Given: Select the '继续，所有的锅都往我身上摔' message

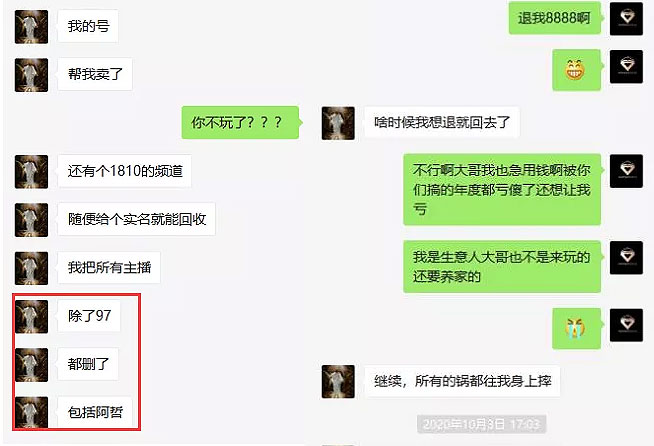Looking at the screenshot, I should pyautogui.click(x=462, y=381).
